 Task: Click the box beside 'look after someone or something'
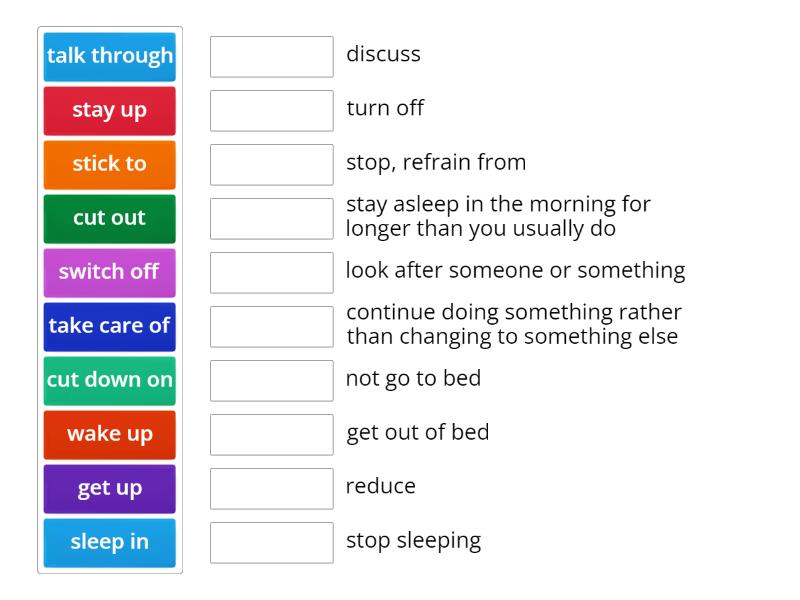[x=272, y=272]
